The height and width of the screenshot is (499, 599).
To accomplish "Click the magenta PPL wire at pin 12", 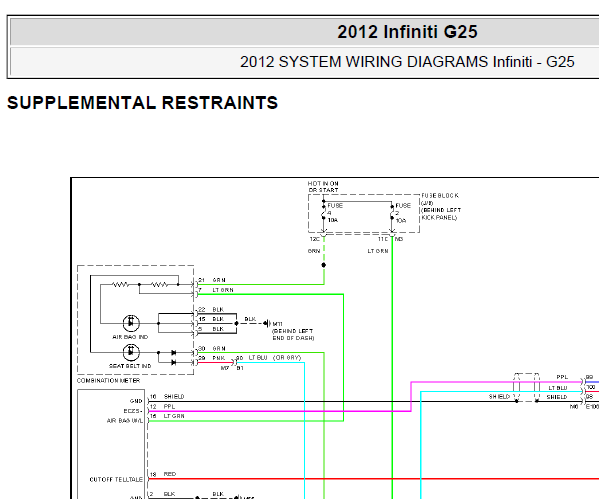I will [279, 412].
